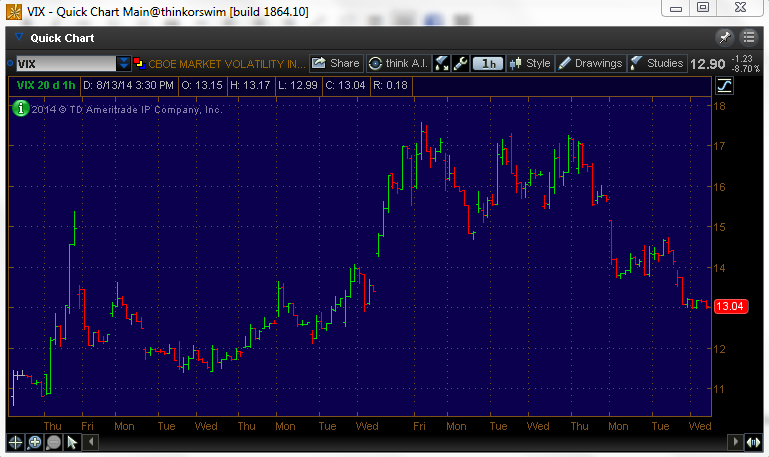This screenshot has width=769, height=457.
Task: Maximize the VIX Quick Chart window
Action: coord(703,8)
